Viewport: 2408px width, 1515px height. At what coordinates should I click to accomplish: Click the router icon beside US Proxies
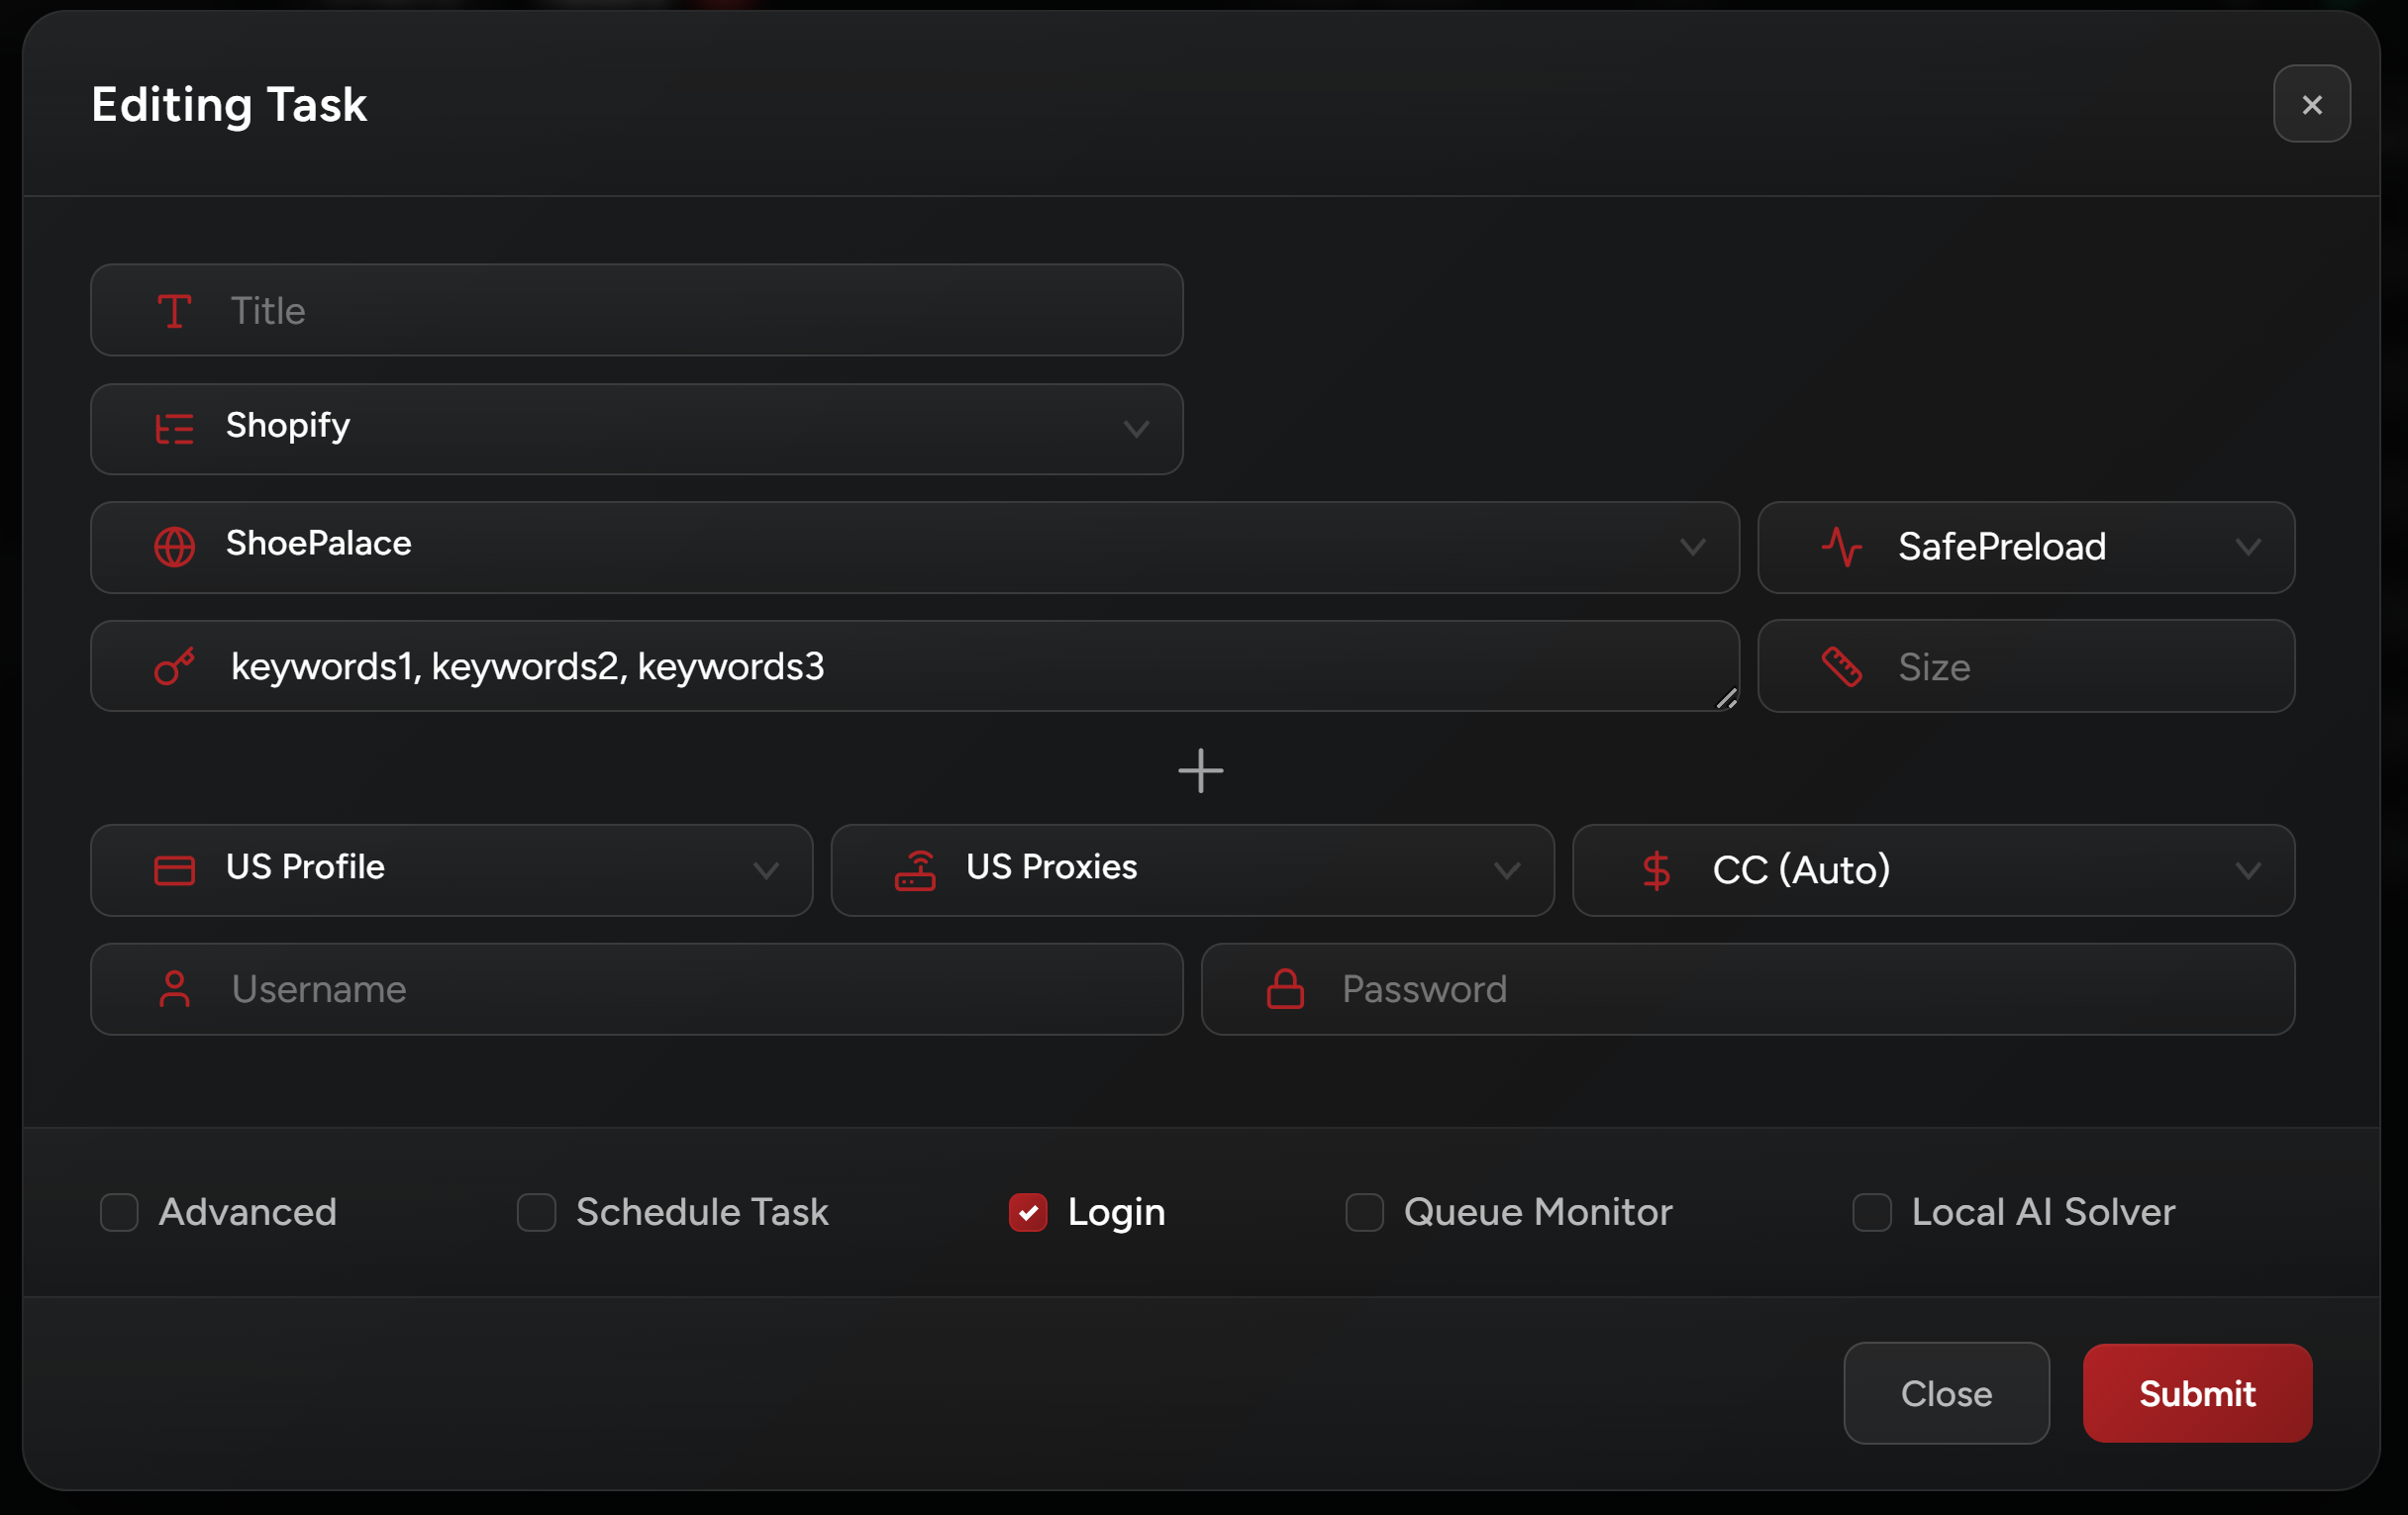coord(915,870)
